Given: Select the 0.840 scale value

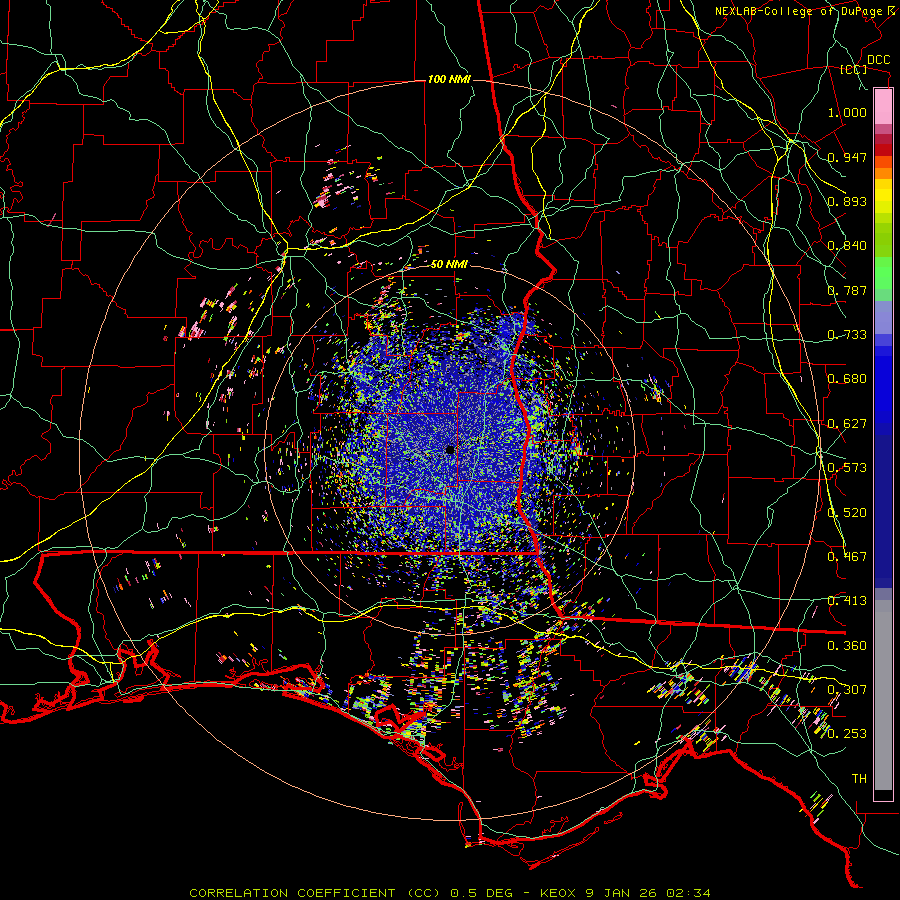Looking at the screenshot, I should 847,246.
